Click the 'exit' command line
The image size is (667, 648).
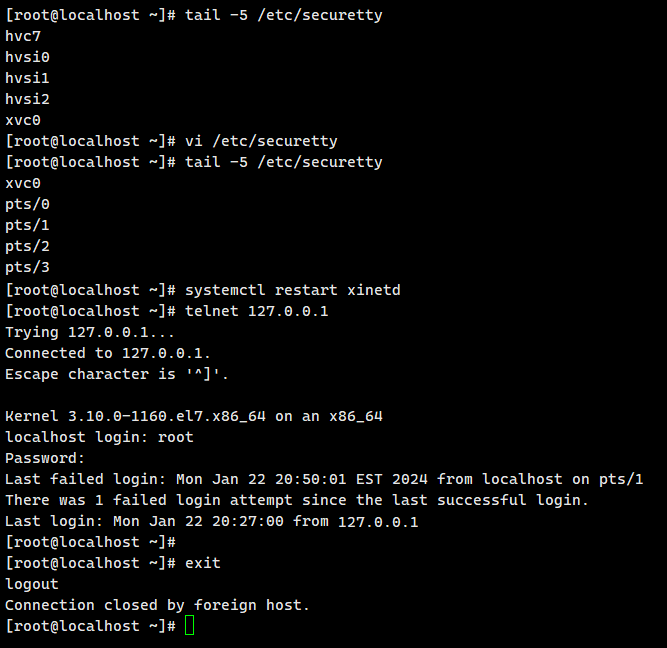[203, 563]
